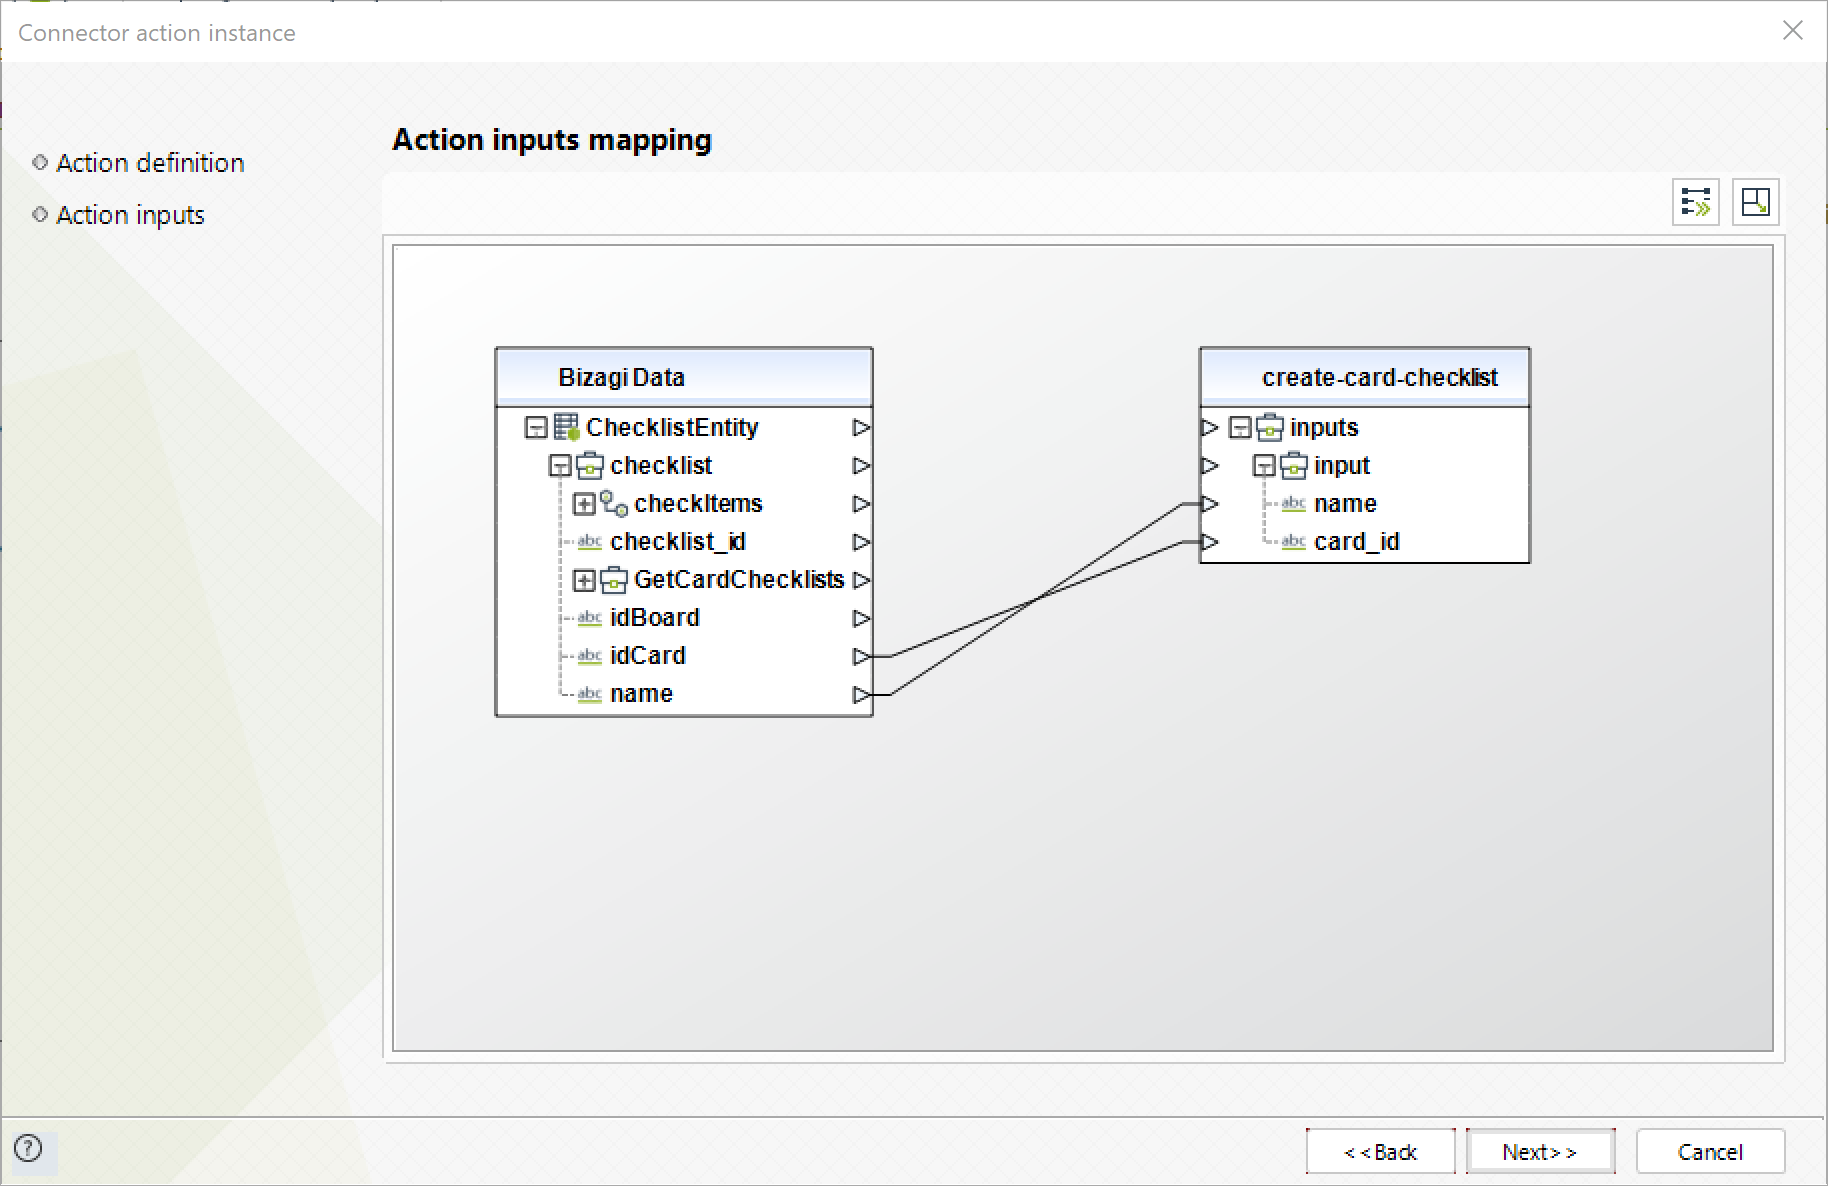Select the name attribute in Bizagi Data

coord(641,694)
